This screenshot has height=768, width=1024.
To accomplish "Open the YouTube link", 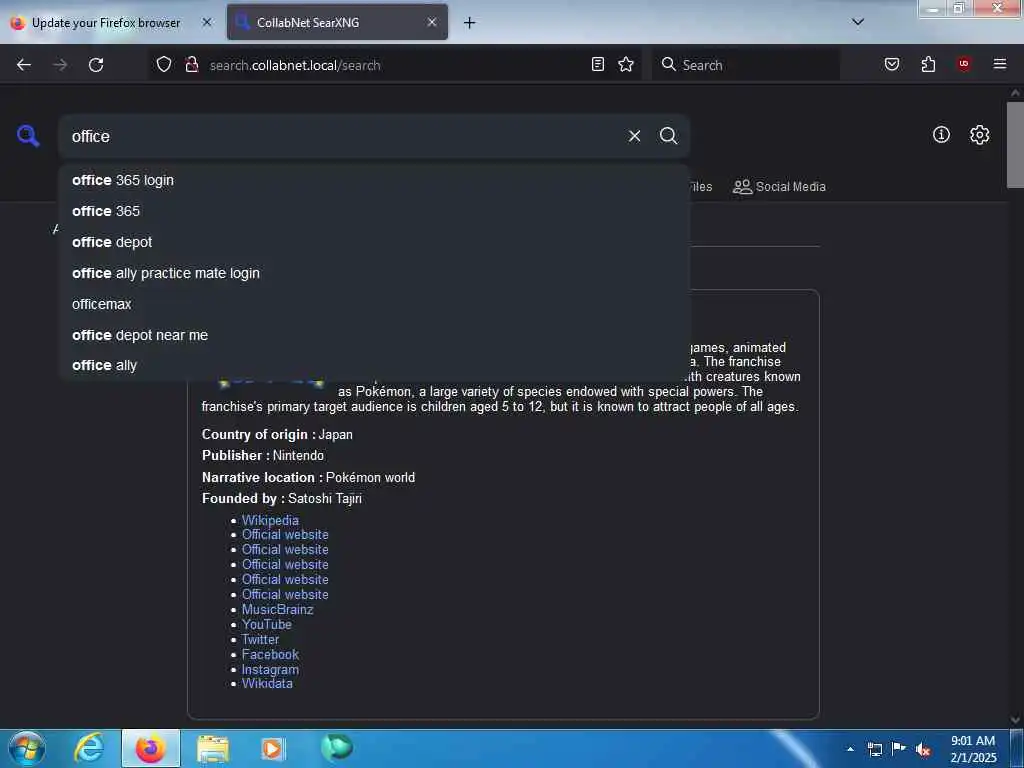I will 266,624.
